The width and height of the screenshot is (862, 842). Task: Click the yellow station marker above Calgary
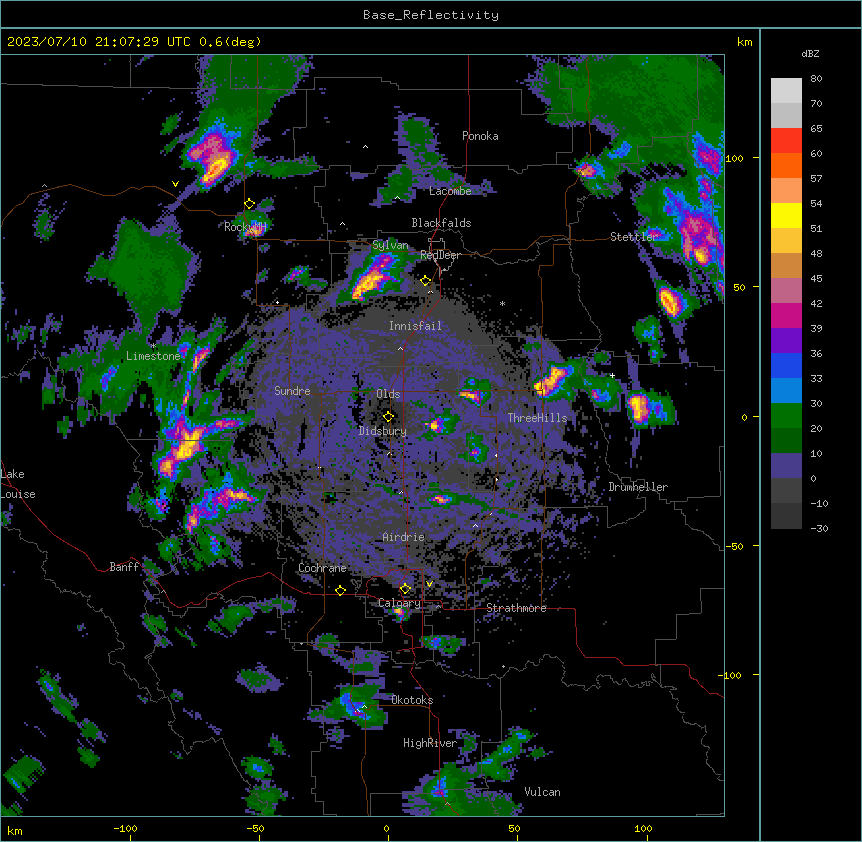(x=405, y=589)
